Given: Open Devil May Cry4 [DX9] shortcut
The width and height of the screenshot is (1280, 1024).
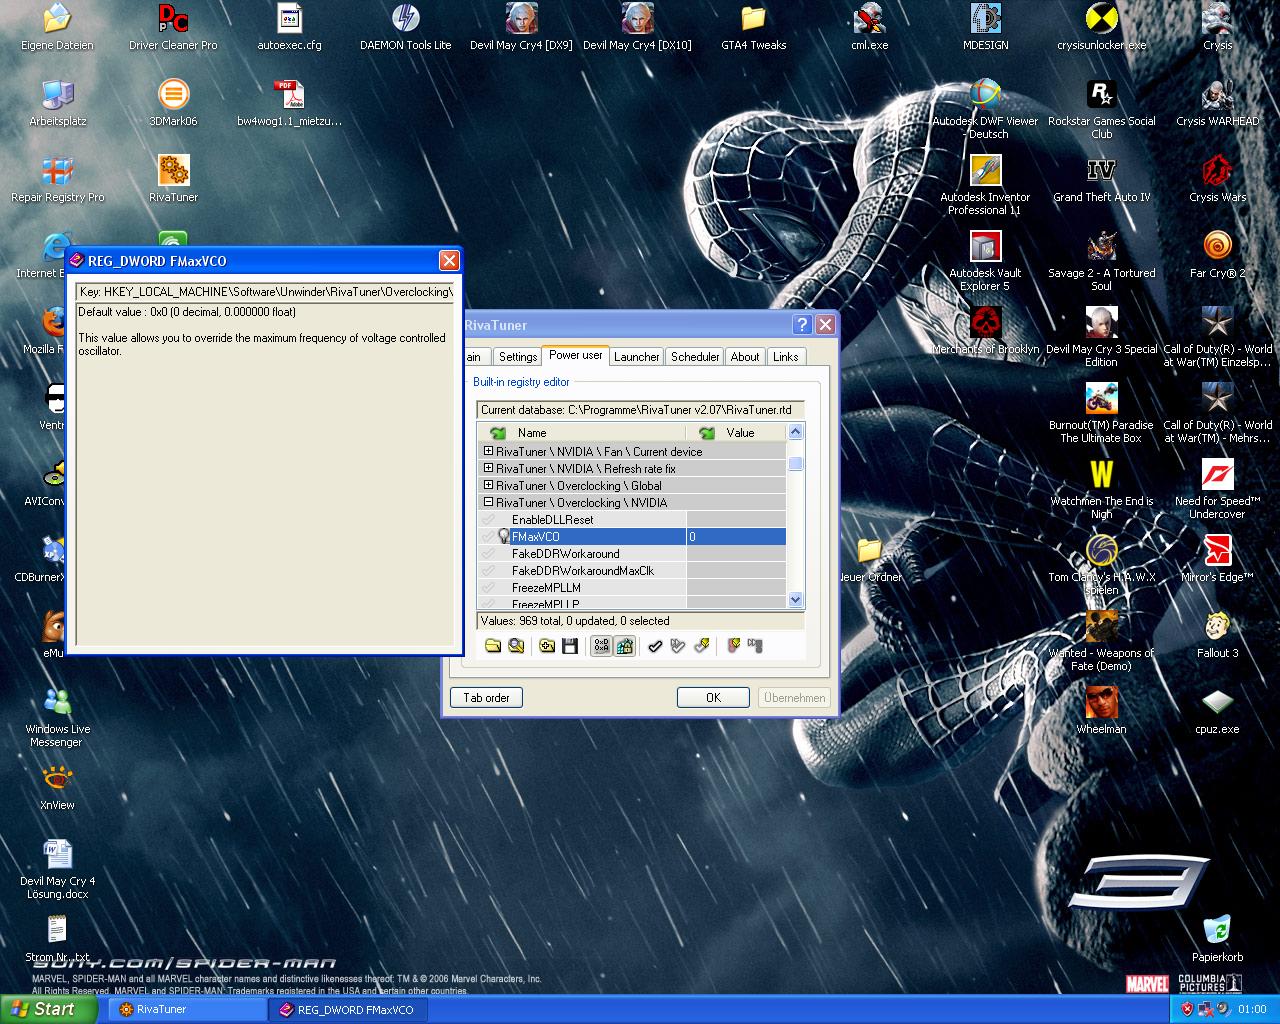Looking at the screenshot, I should tap(521, 27).
